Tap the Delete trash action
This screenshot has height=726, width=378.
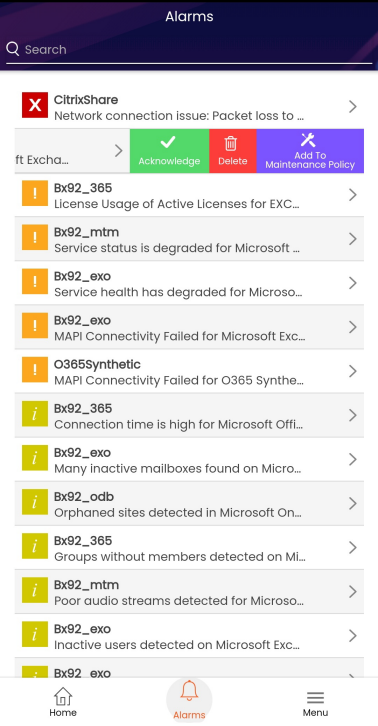(x=233, y=151)
